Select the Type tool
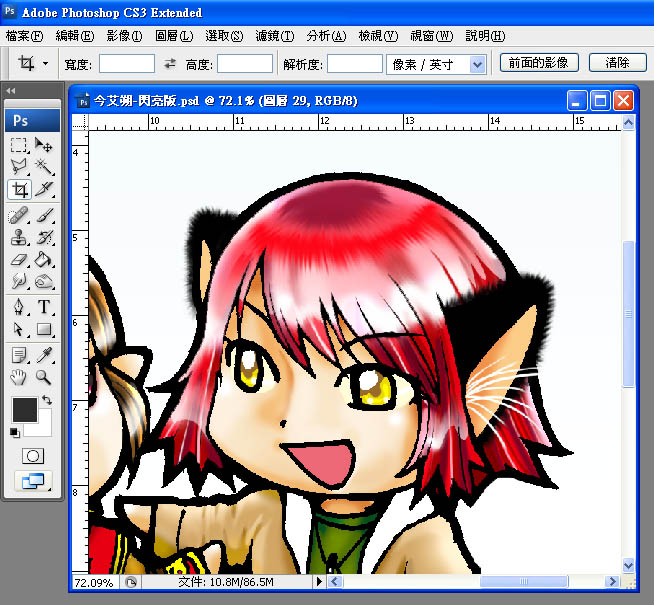The height and width of the screenshot is (605, 654). (44, 307)
